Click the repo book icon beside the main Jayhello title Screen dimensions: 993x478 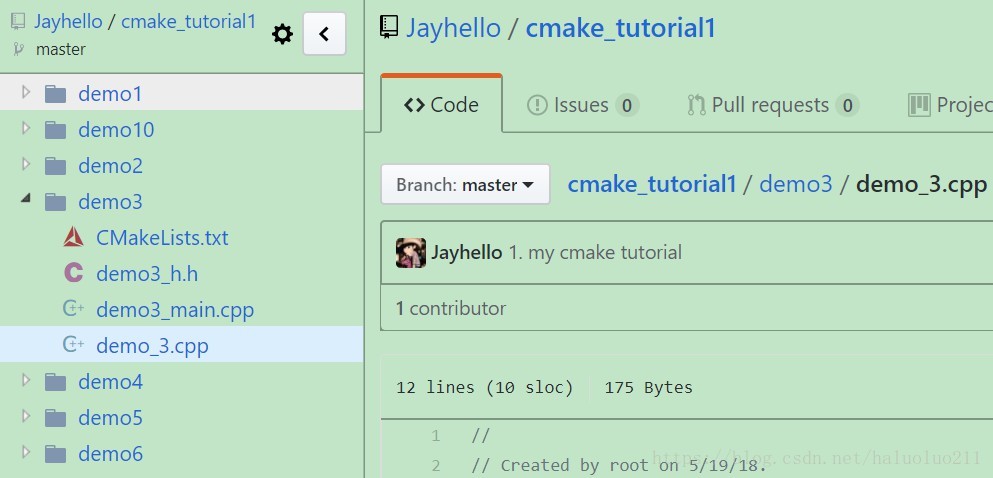coord(389,28)
